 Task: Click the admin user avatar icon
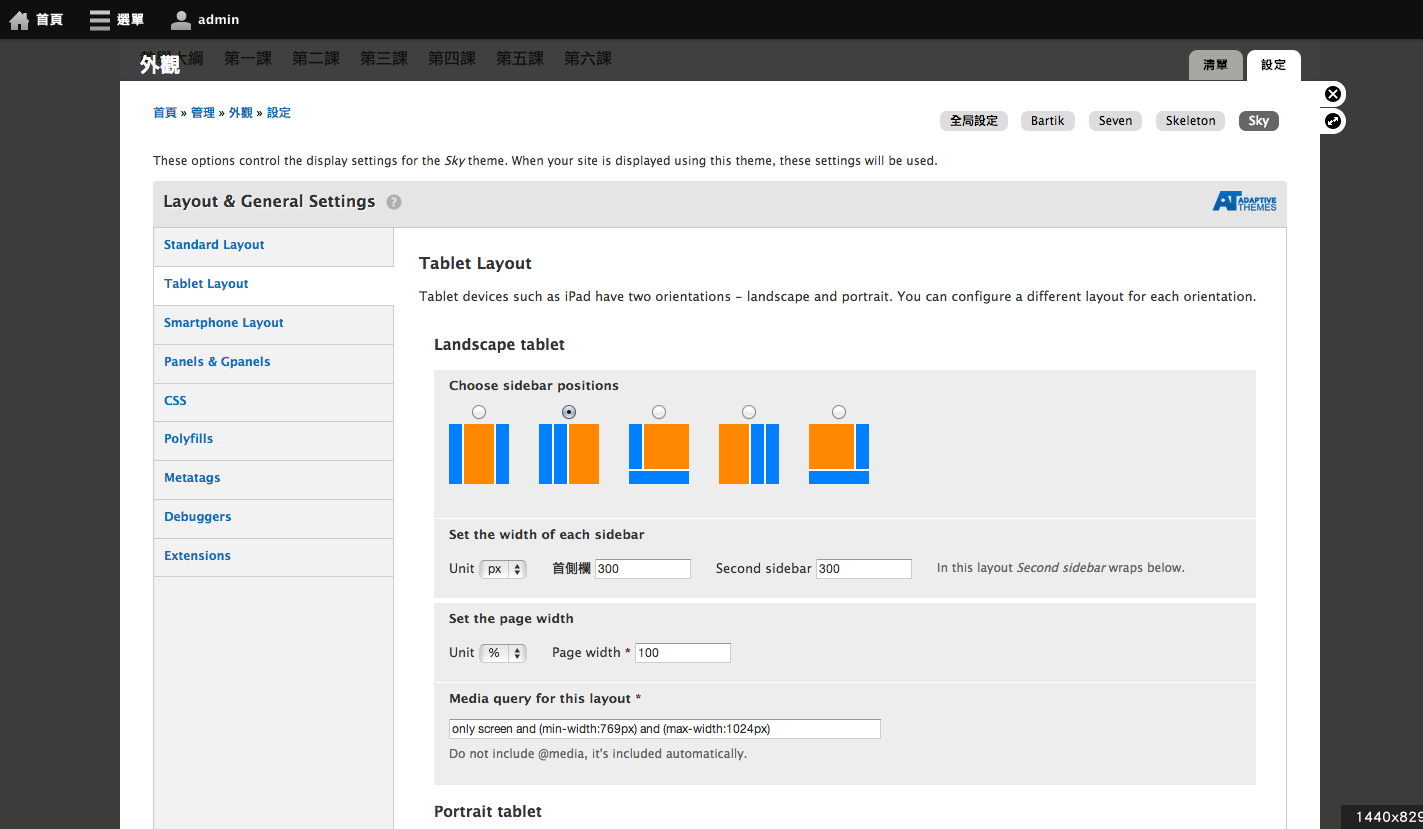point(181,20)
